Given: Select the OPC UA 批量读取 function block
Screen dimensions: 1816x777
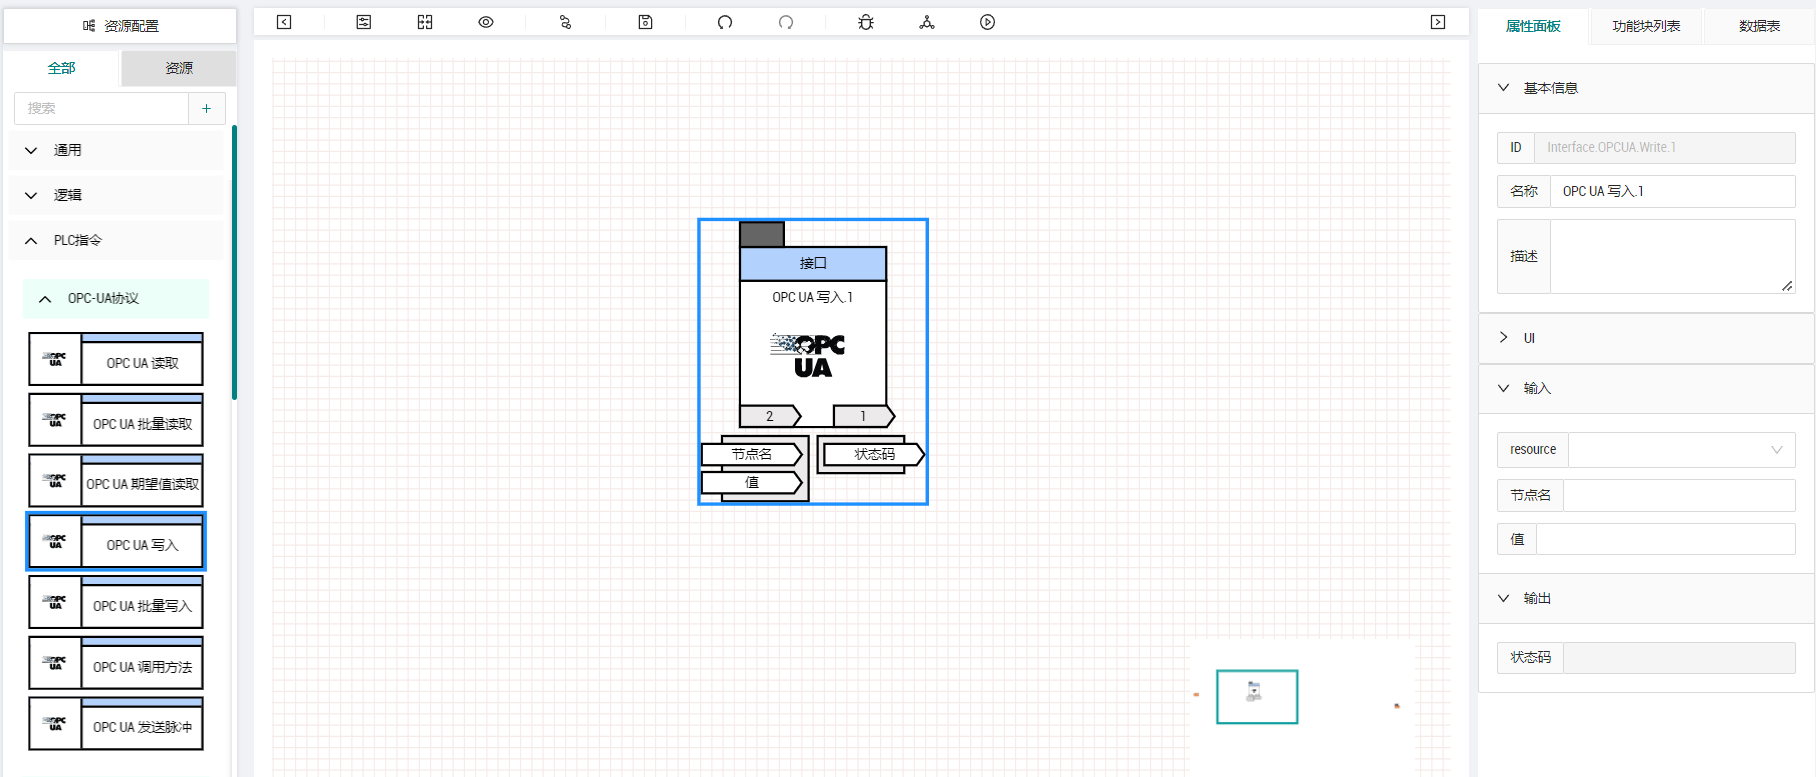Looking at the screenshot, I should (x=116, y=421).
